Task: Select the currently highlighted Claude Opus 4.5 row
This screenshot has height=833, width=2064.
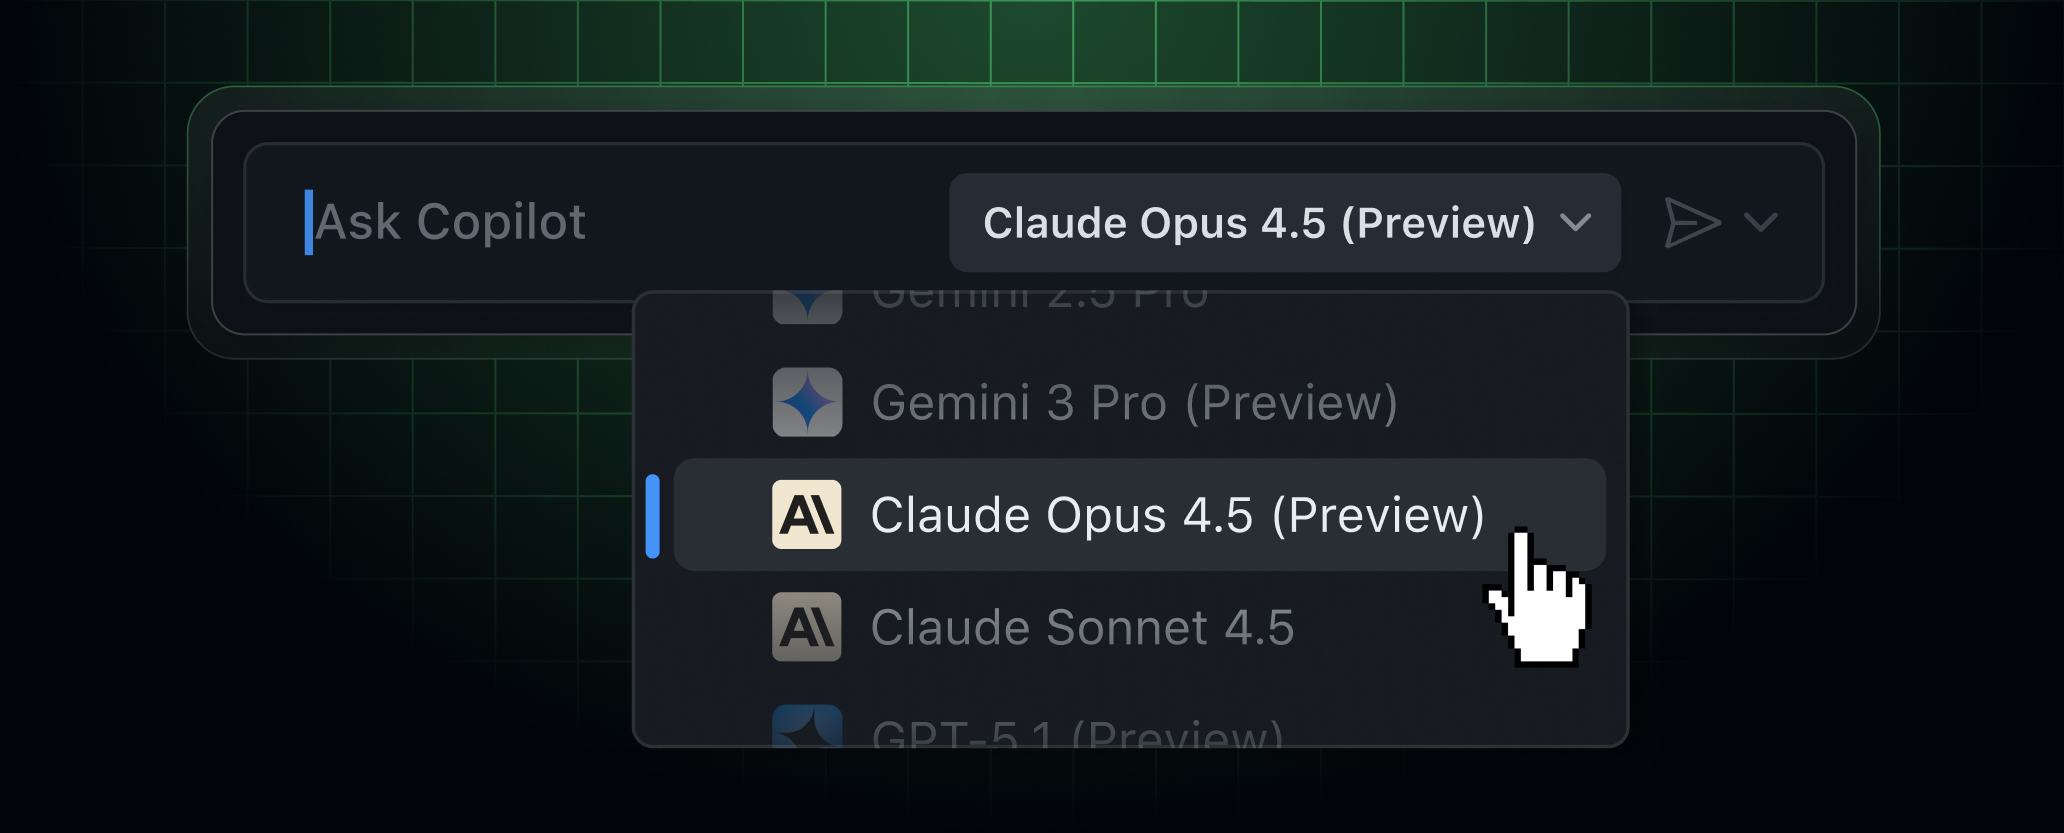Action: tap(1140, 515)
